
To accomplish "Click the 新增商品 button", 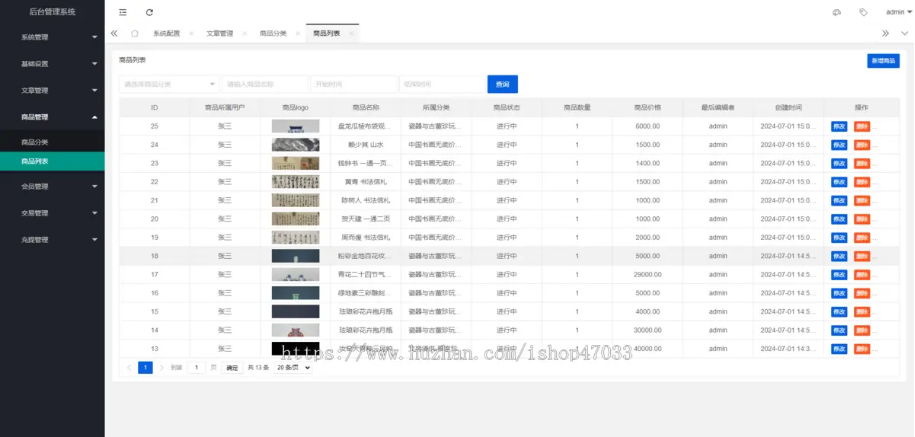I will (883, 61).
